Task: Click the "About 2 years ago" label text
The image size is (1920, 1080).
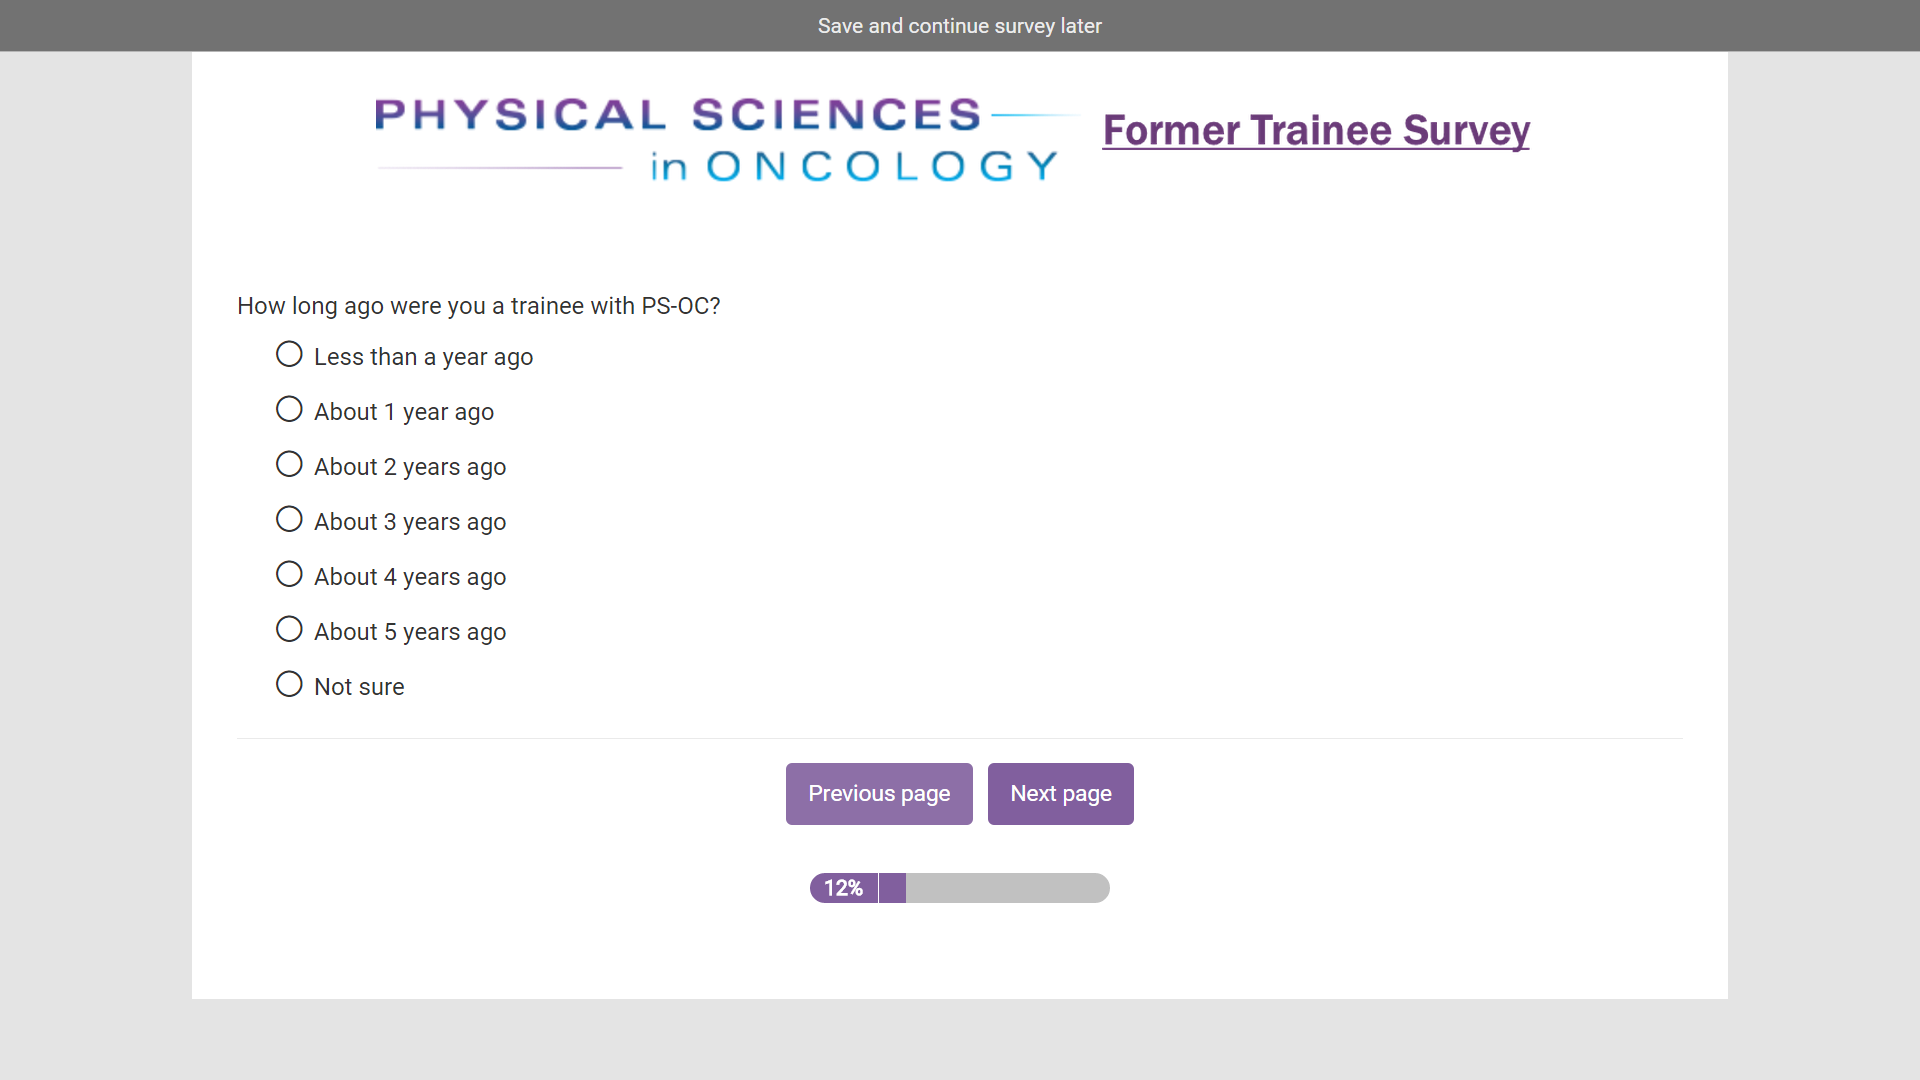Action: 410,467
